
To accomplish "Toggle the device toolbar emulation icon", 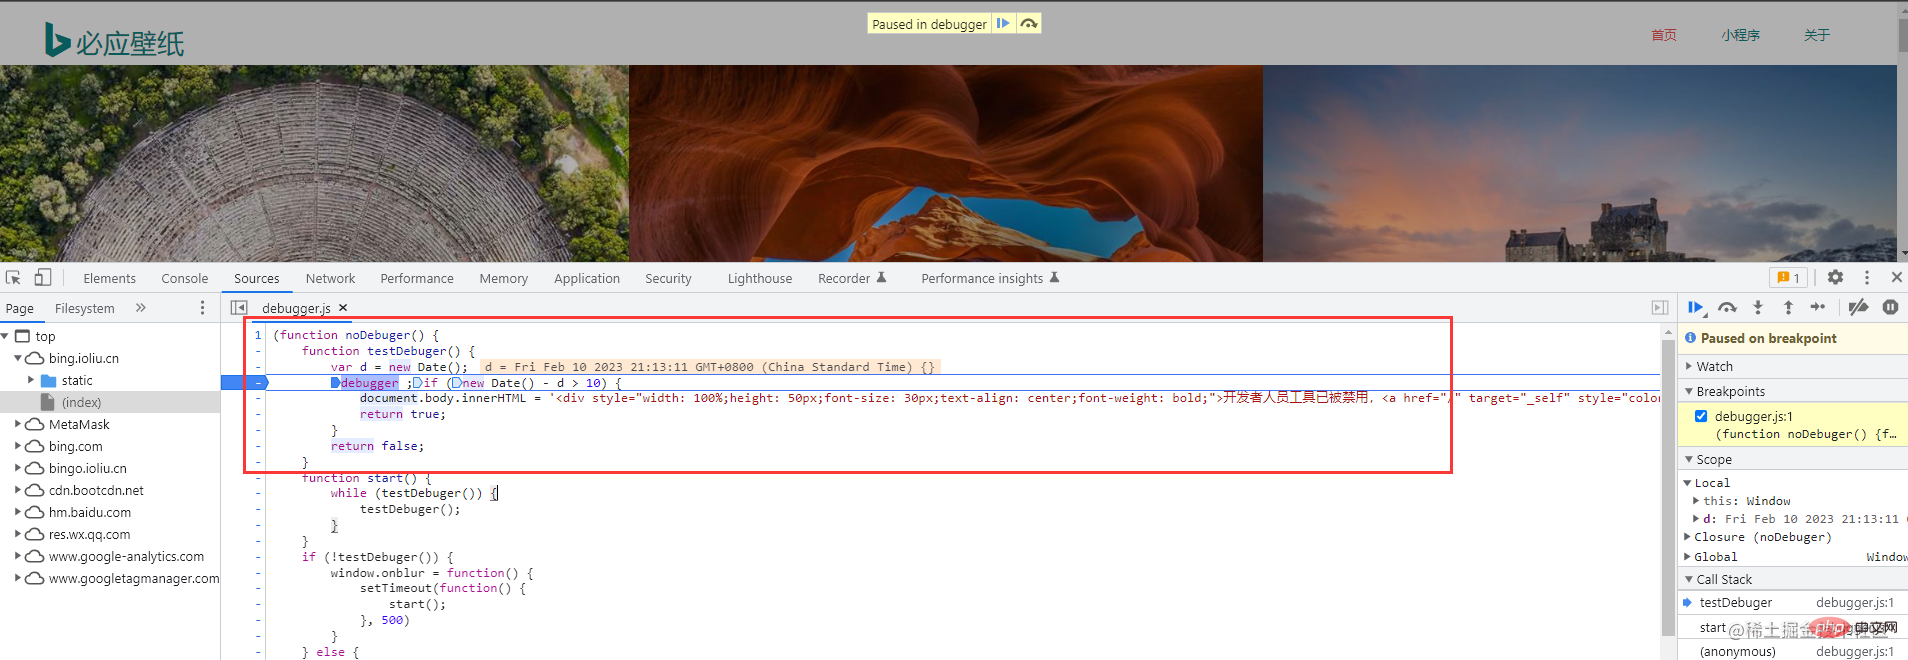I will pyautogui.click(x=42, y=278).
